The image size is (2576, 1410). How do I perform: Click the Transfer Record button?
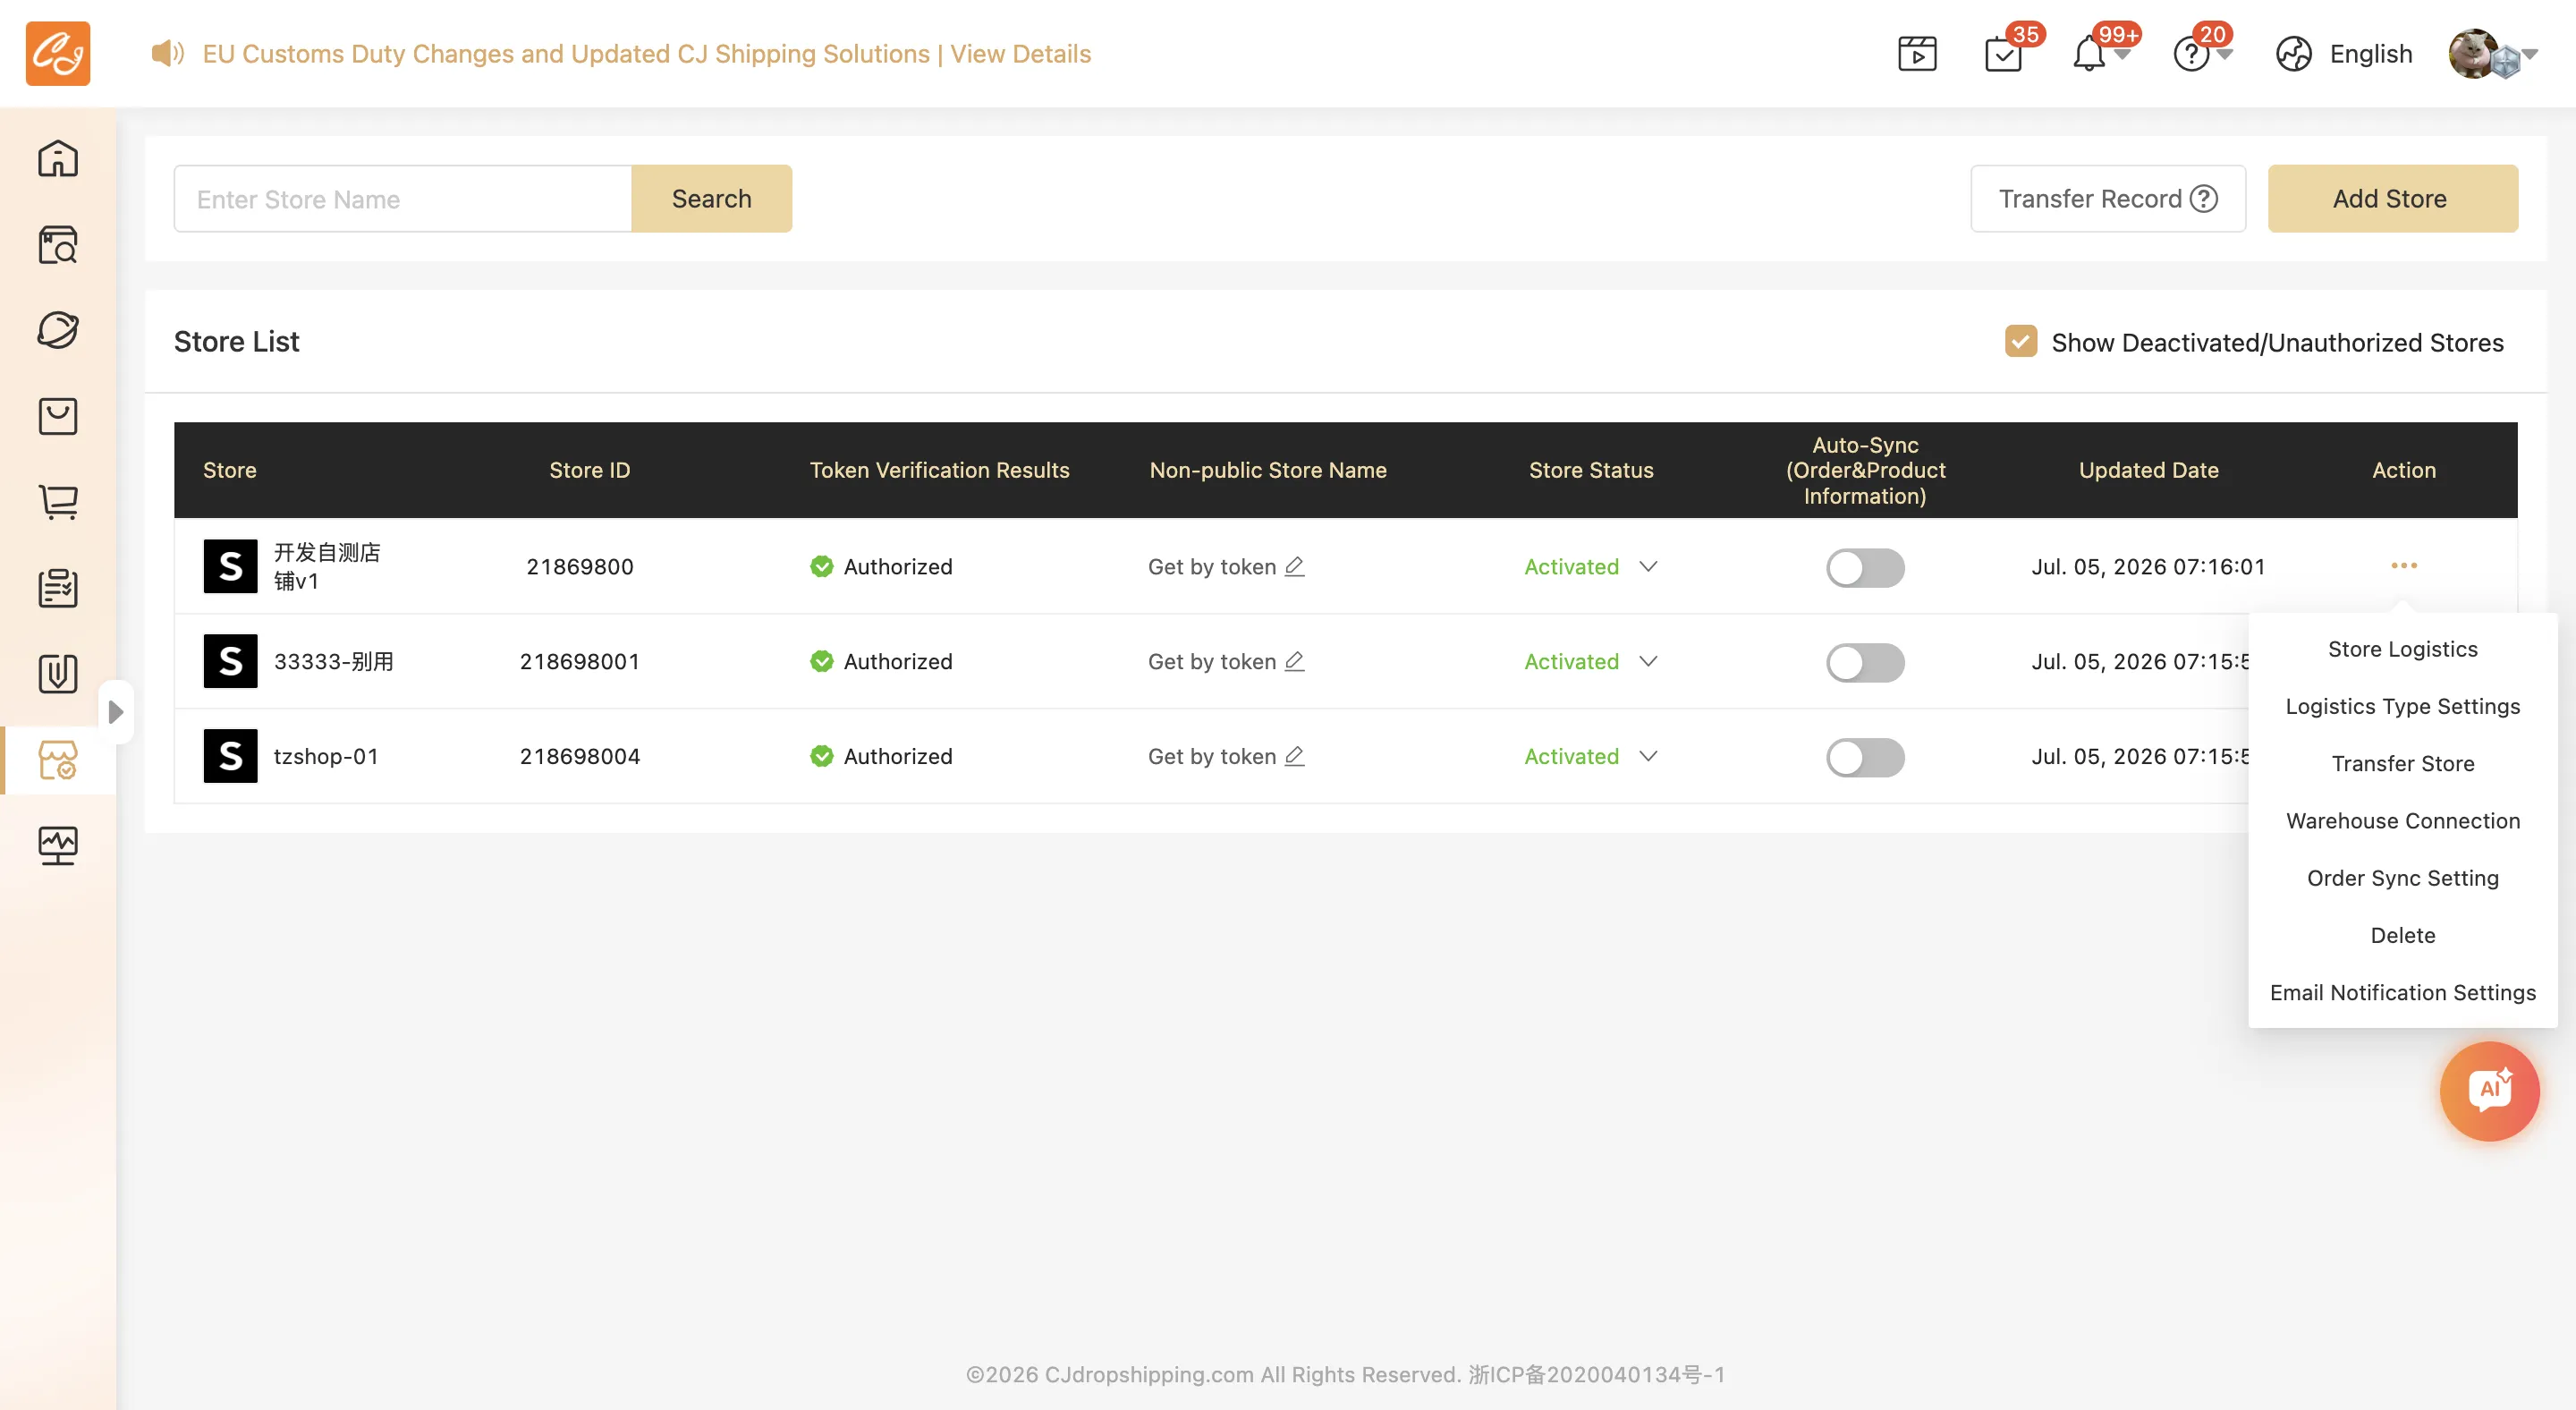(x=2108, y=199)
